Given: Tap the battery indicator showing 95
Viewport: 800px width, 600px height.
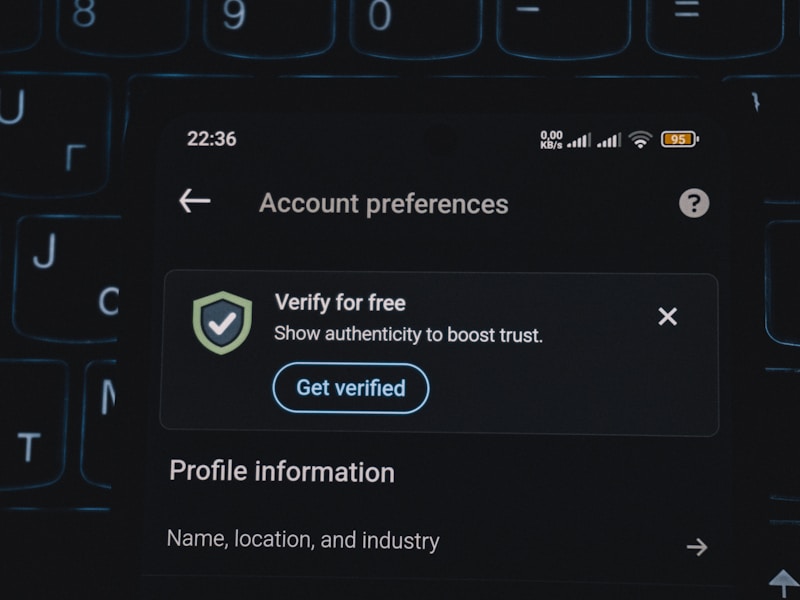Looking at the screenshot, I should (680, 139).
